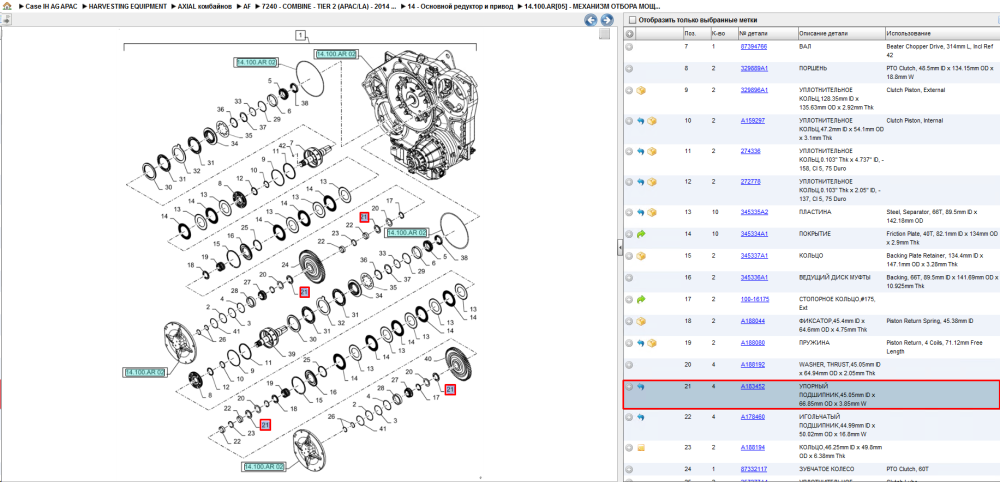The width and height of the screenshot is (1000, 482).
Task: Add part 87332117 with its plus icon
Action: [x=629, y=469]
